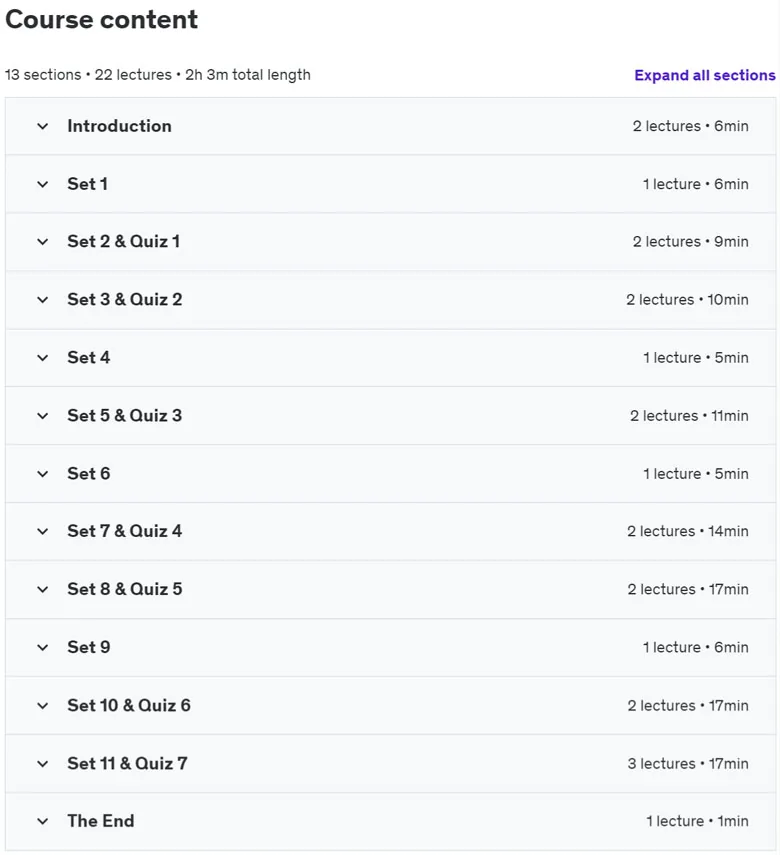Expand the Introduction section chevron
This screenshot has width=780, height=855.
click(43, 127)
